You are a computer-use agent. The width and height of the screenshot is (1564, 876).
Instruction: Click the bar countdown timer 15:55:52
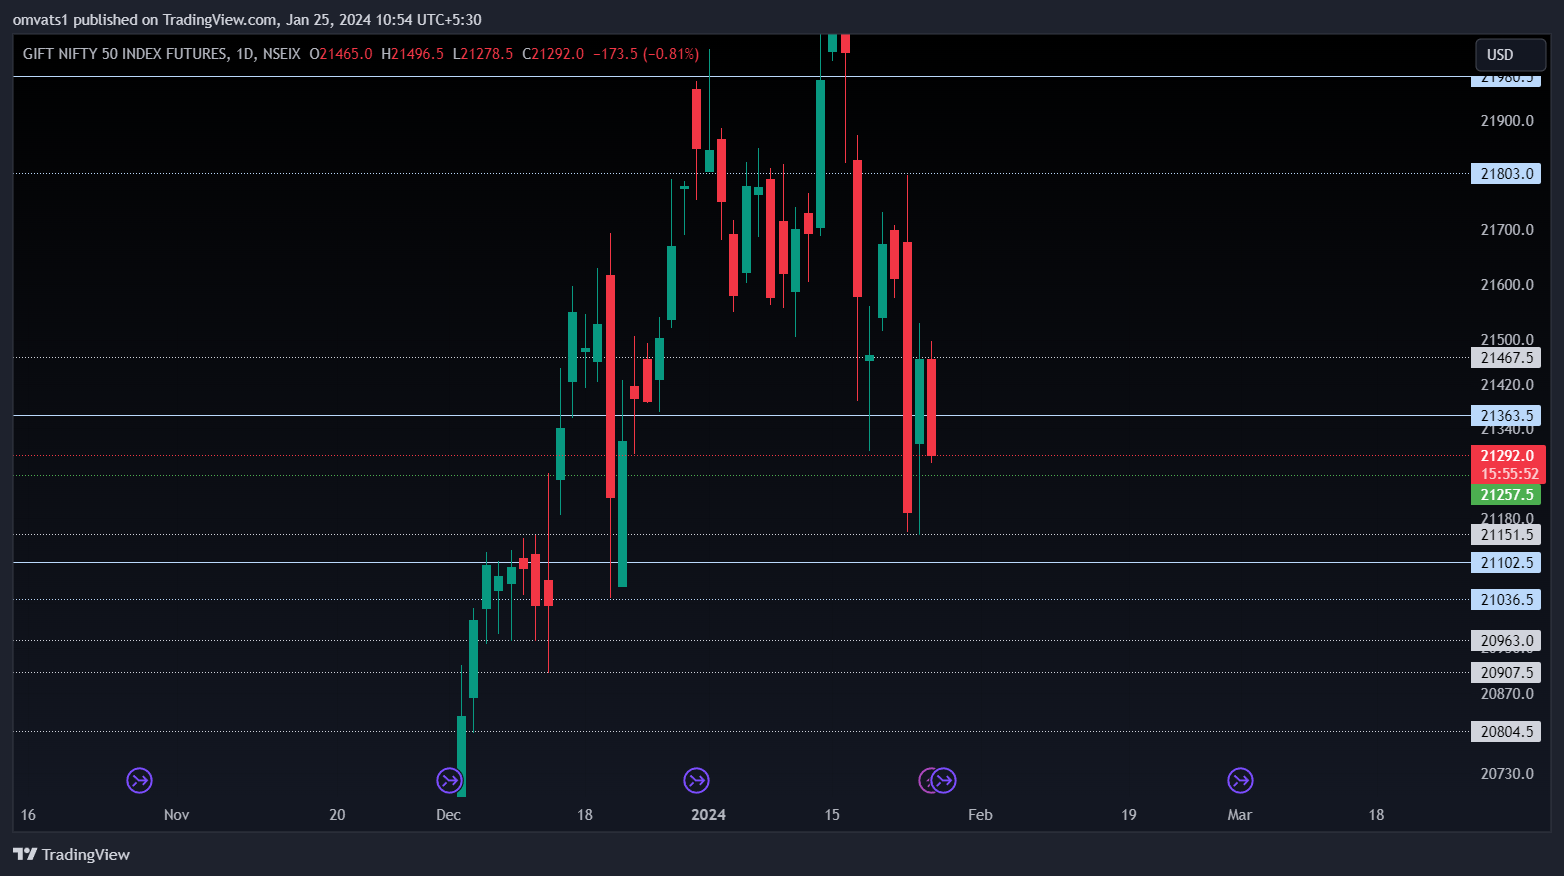[1508, 474]
